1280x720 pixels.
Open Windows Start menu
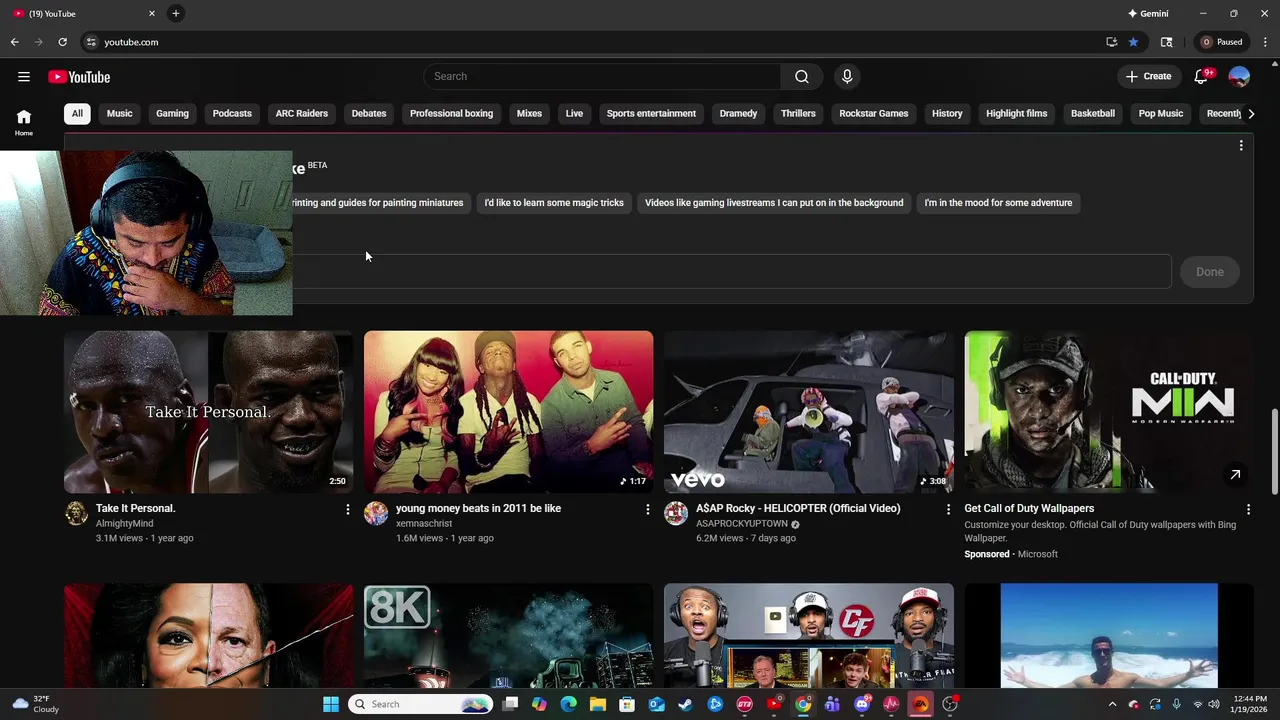(330, 704)
